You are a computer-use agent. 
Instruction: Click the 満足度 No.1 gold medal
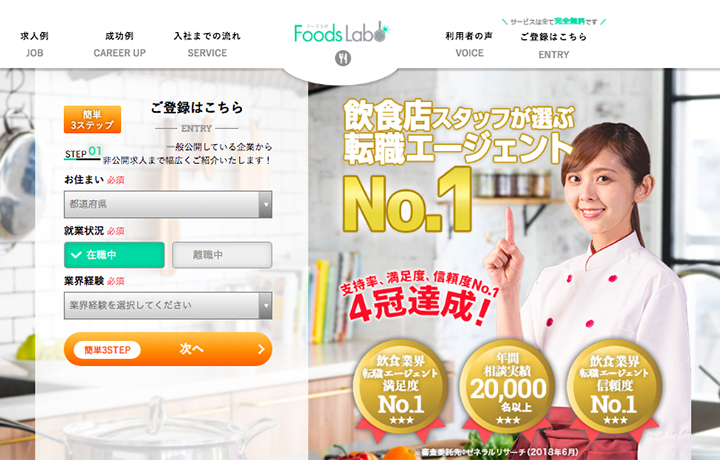[x=400, y=388]
